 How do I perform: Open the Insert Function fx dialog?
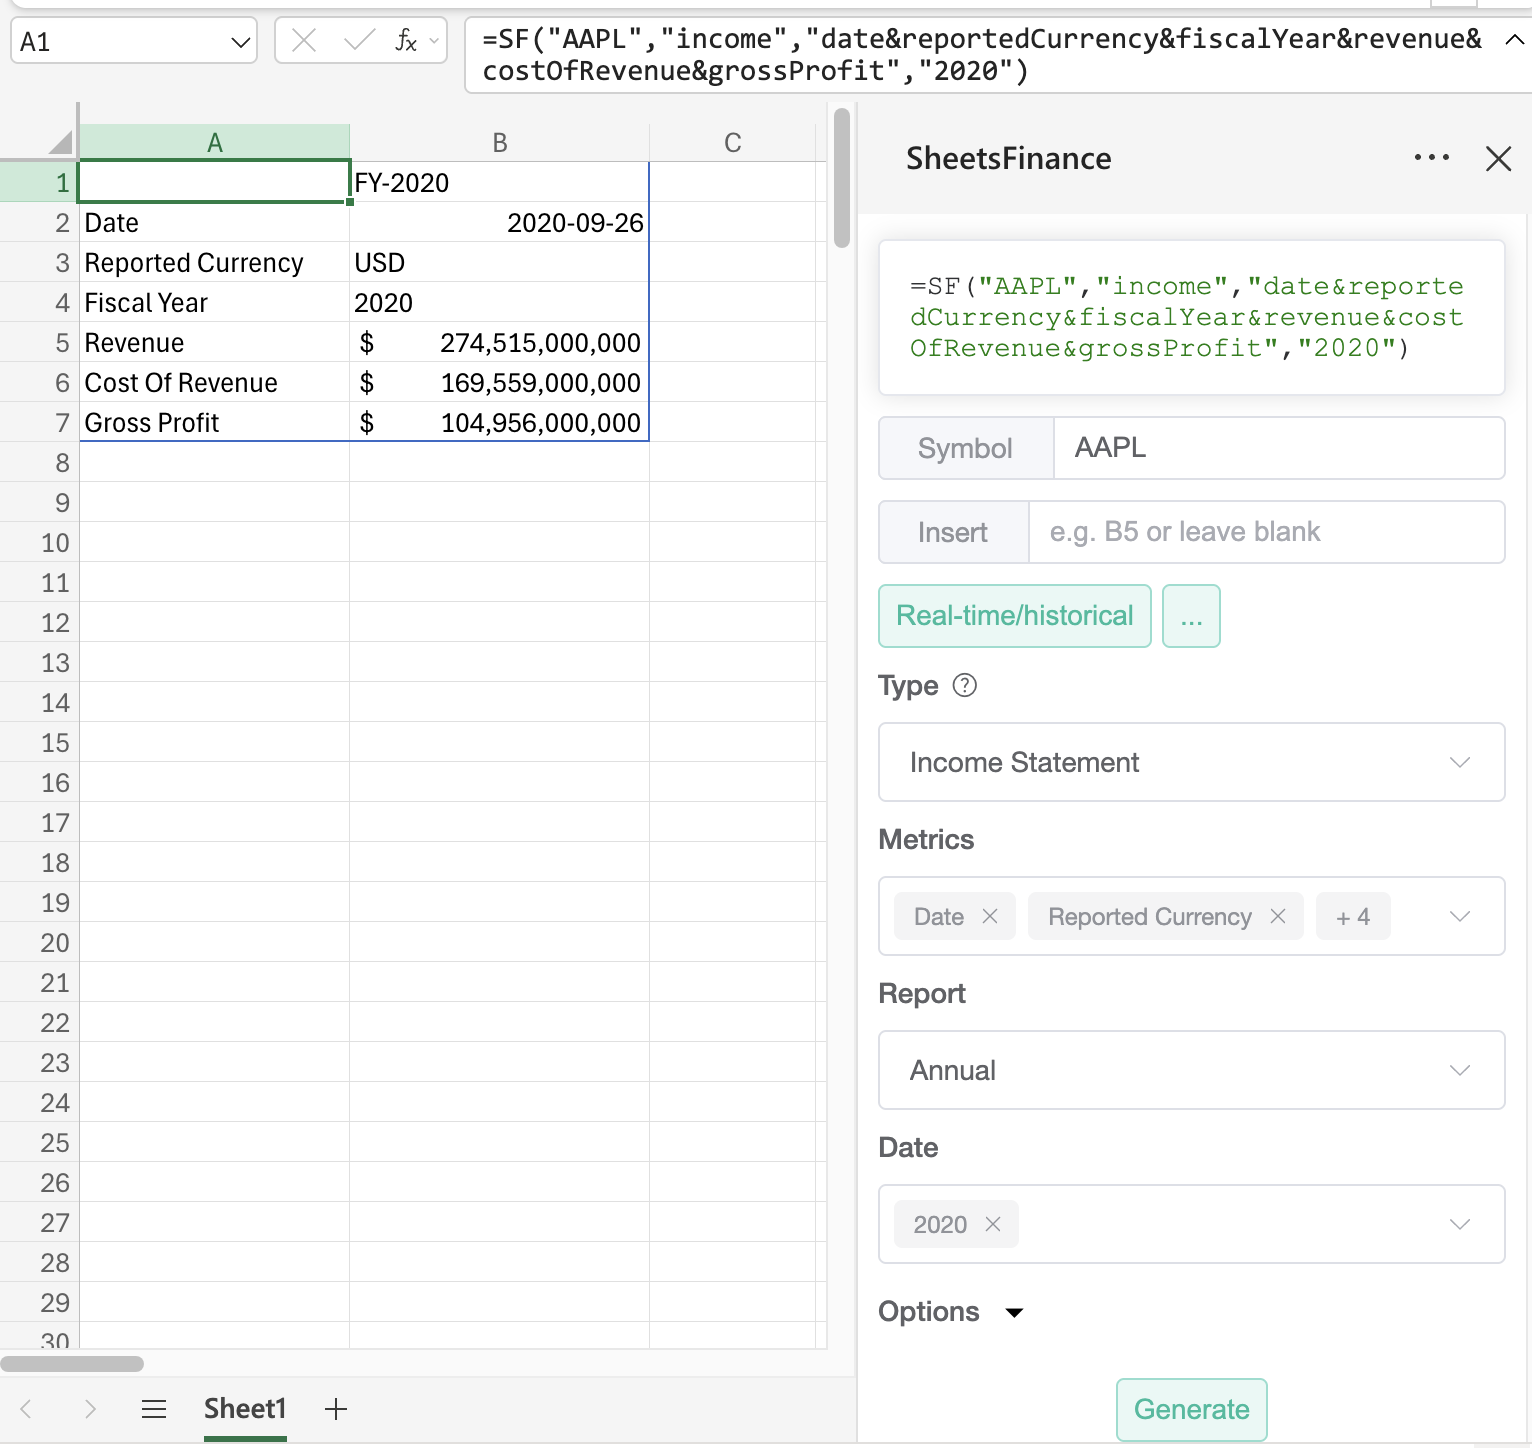(x=404, y=41)
